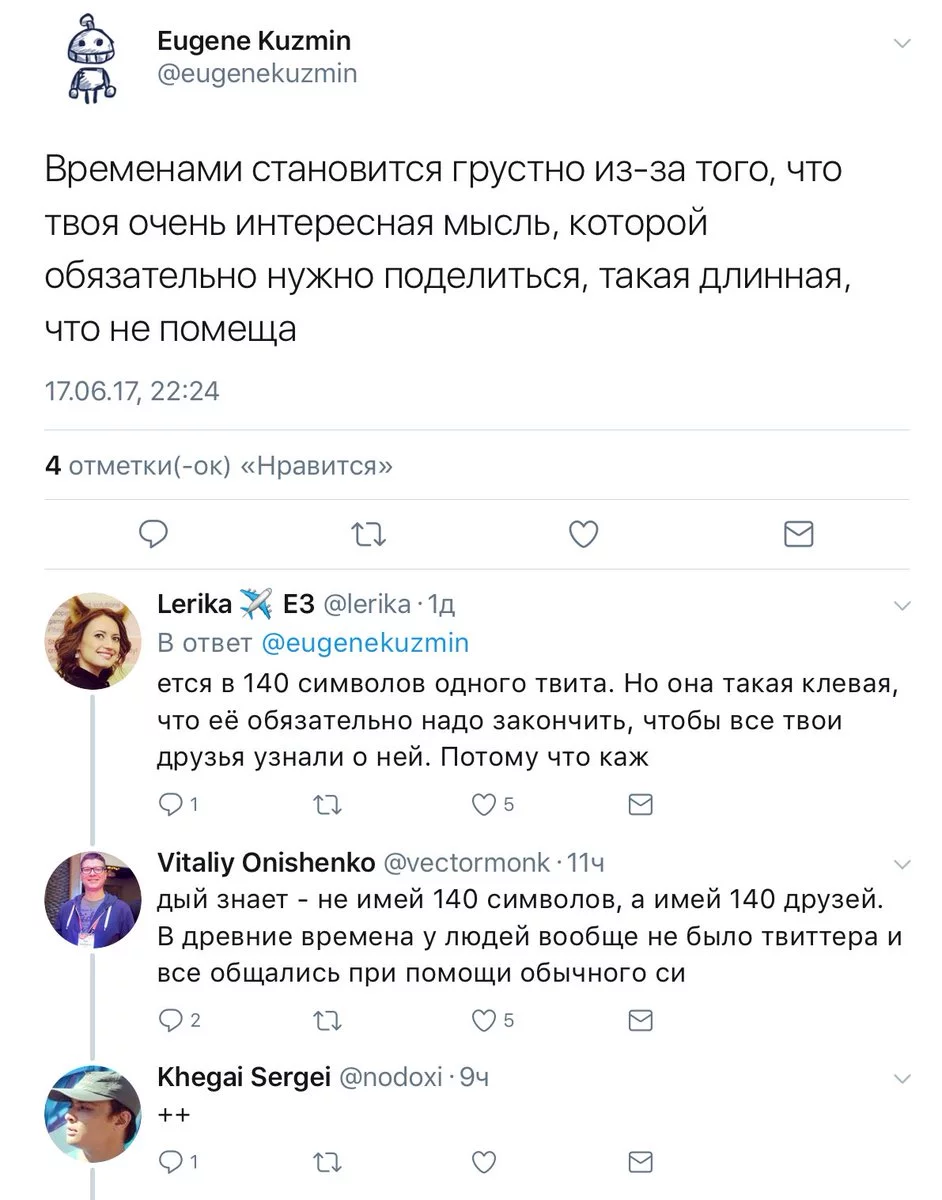
Task: Open Vitaliy Onishenko's profile name
Action: click(x=266, y=862)
